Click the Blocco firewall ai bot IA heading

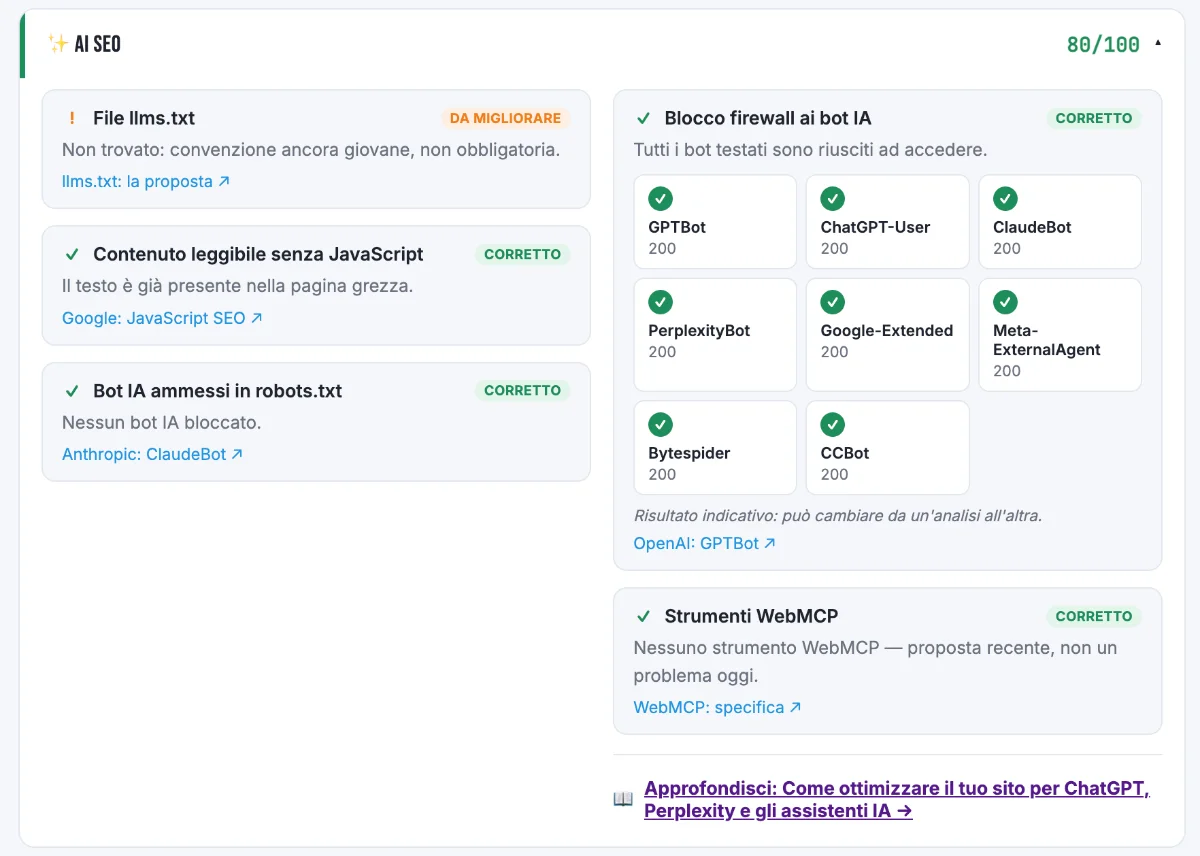pos(768,118)
